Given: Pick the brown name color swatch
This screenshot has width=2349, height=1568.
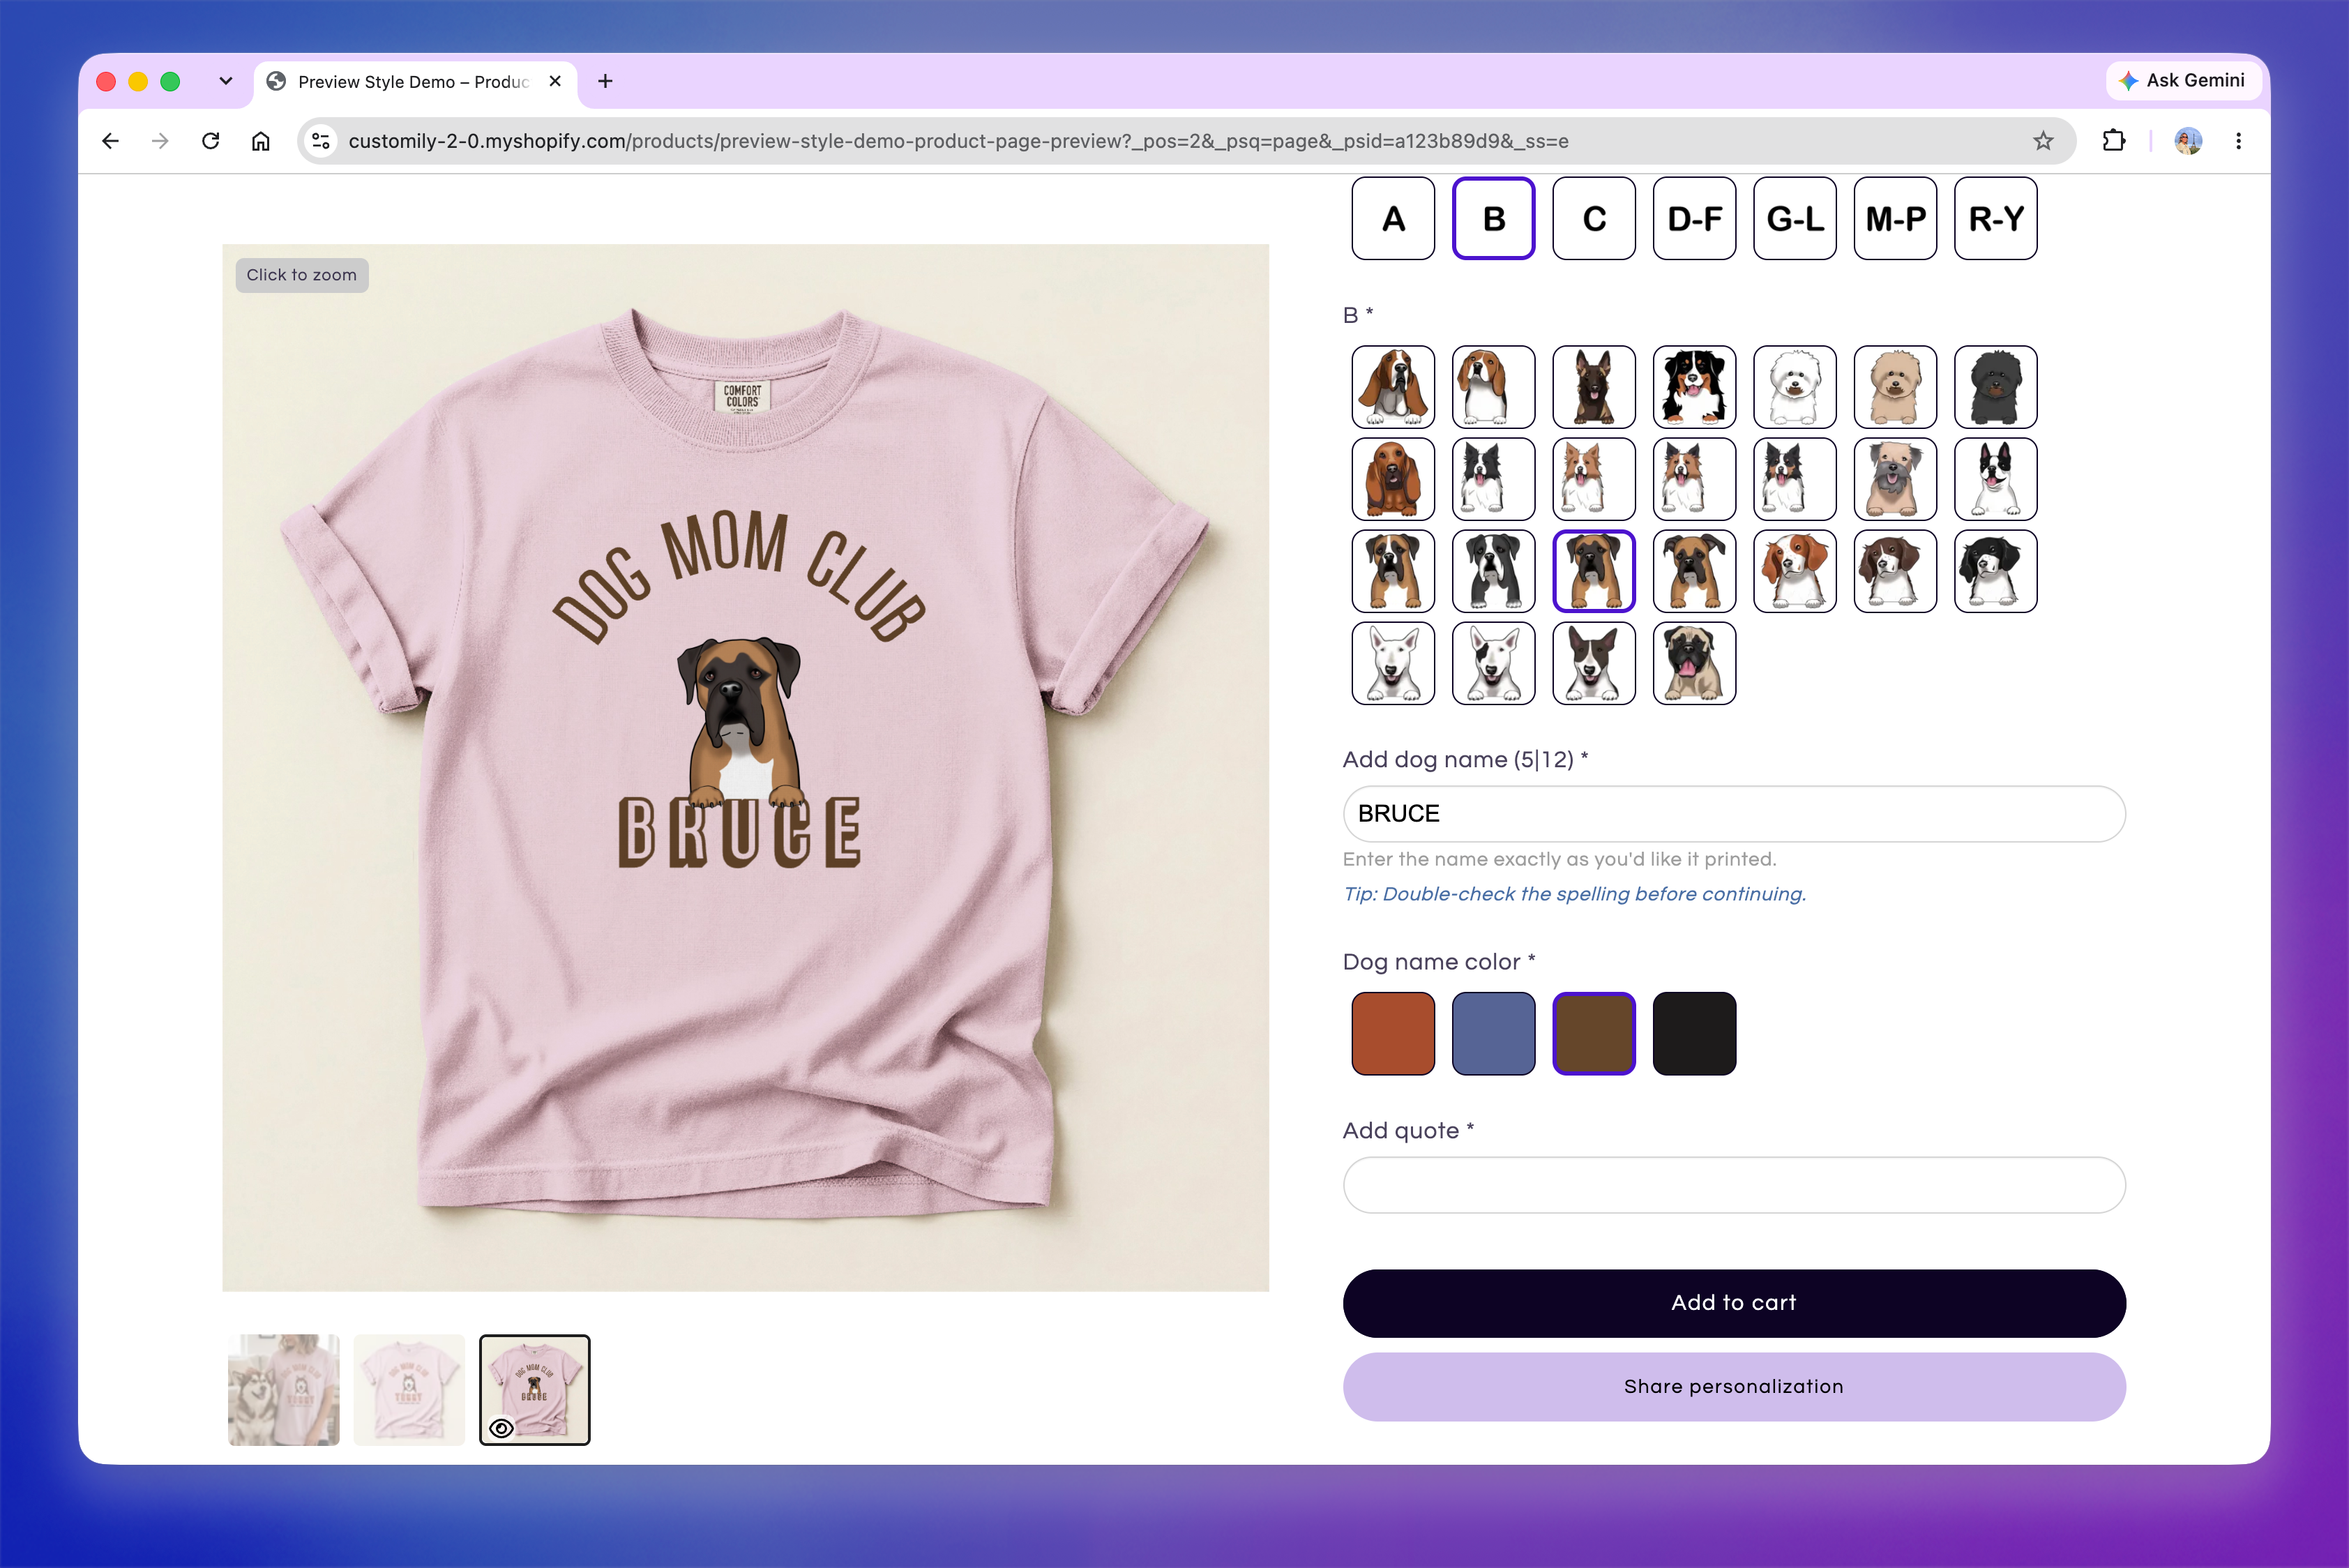Looking at the screenshot, I should (1594, 1033).
